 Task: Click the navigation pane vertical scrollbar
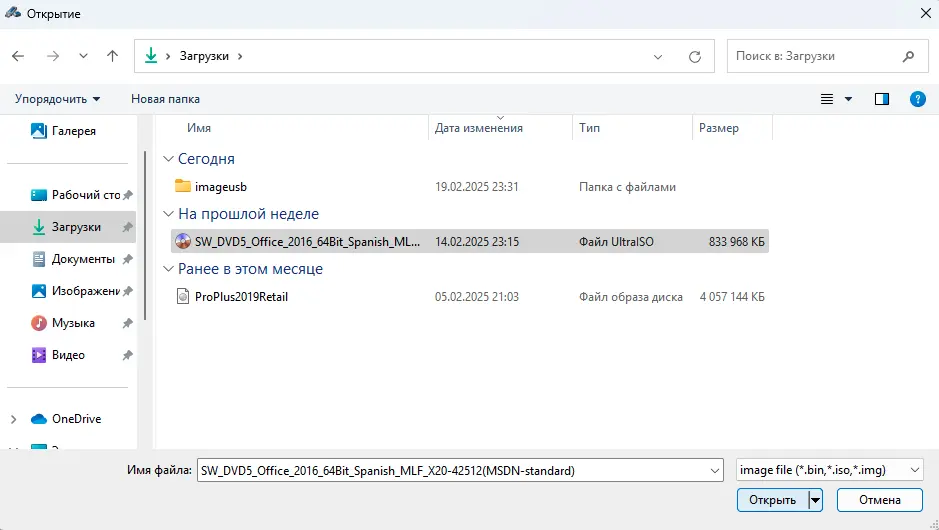[x=145, y=235]
